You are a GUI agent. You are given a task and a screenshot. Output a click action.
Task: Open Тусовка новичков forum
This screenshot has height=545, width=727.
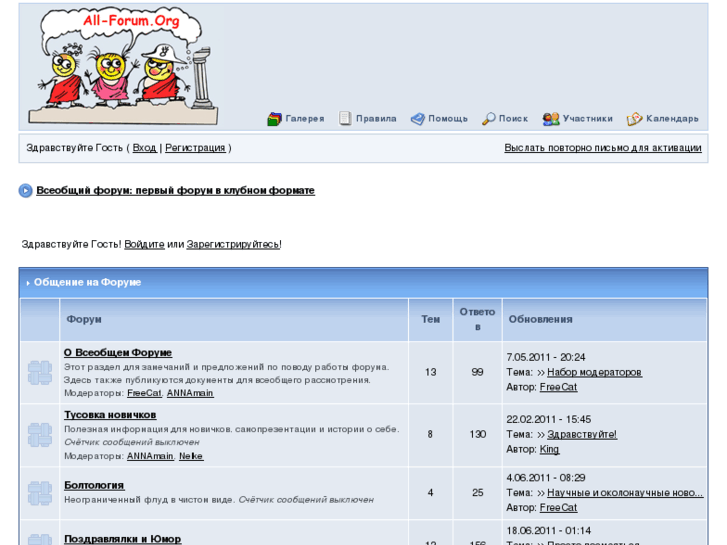coord(110,415)
